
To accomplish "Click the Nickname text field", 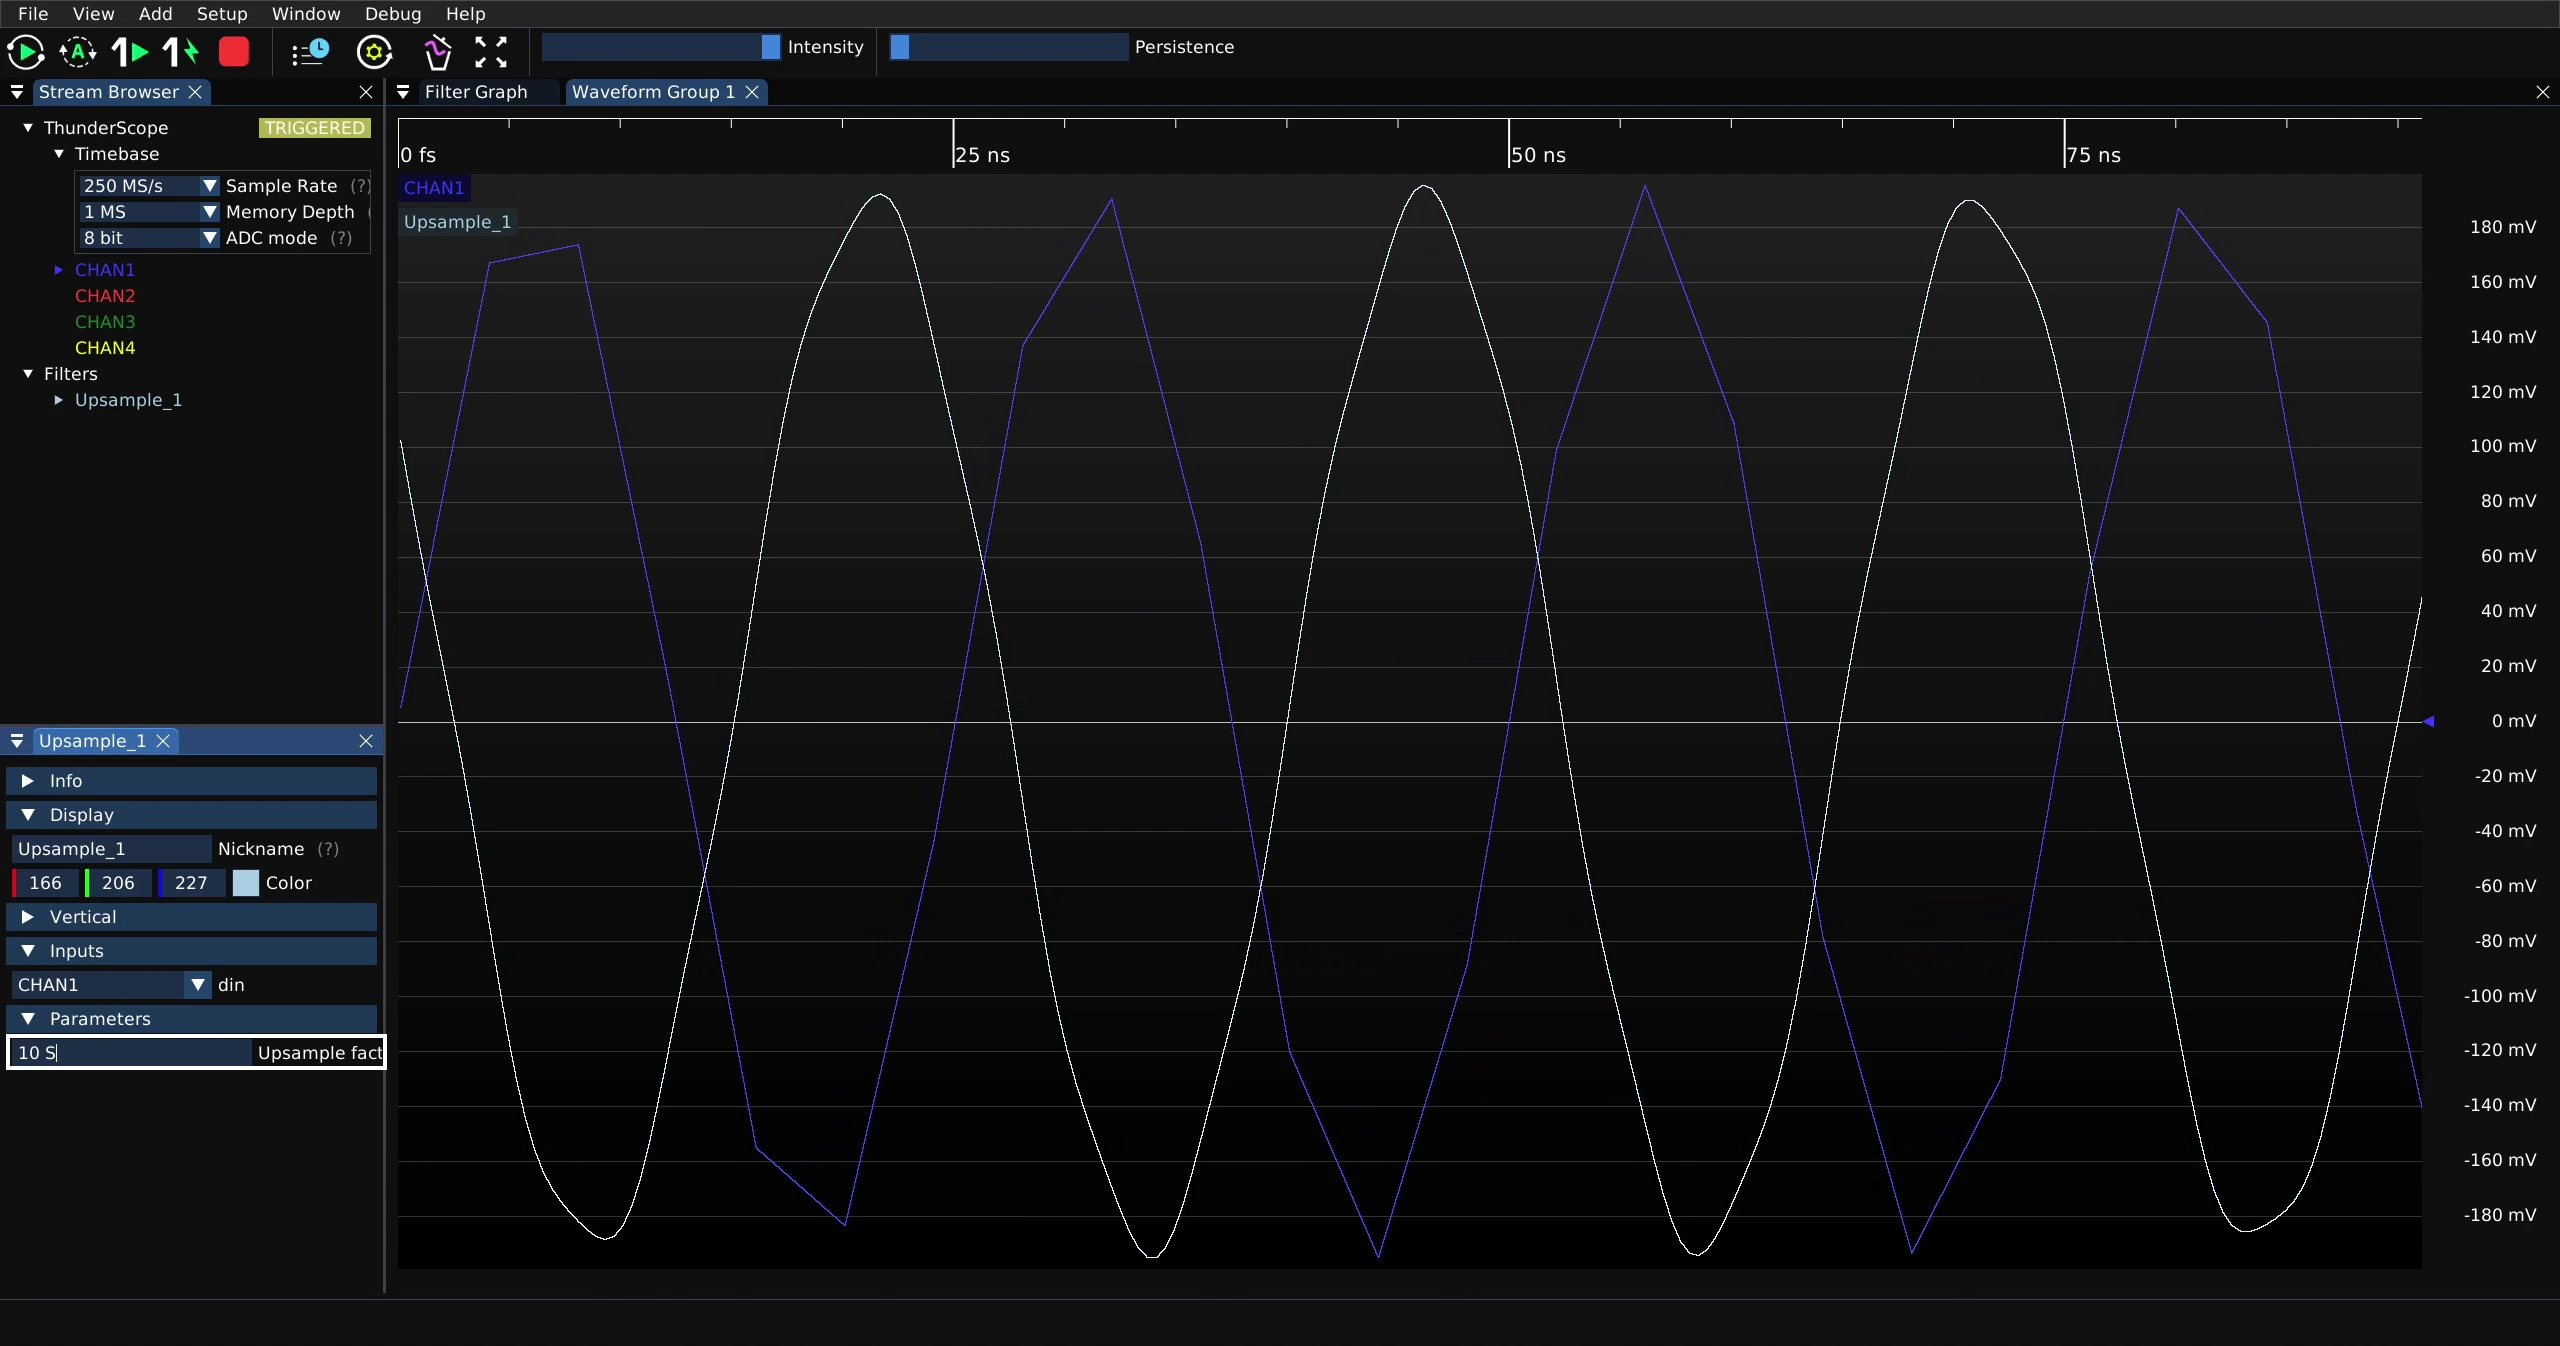I will pos(111,849).
